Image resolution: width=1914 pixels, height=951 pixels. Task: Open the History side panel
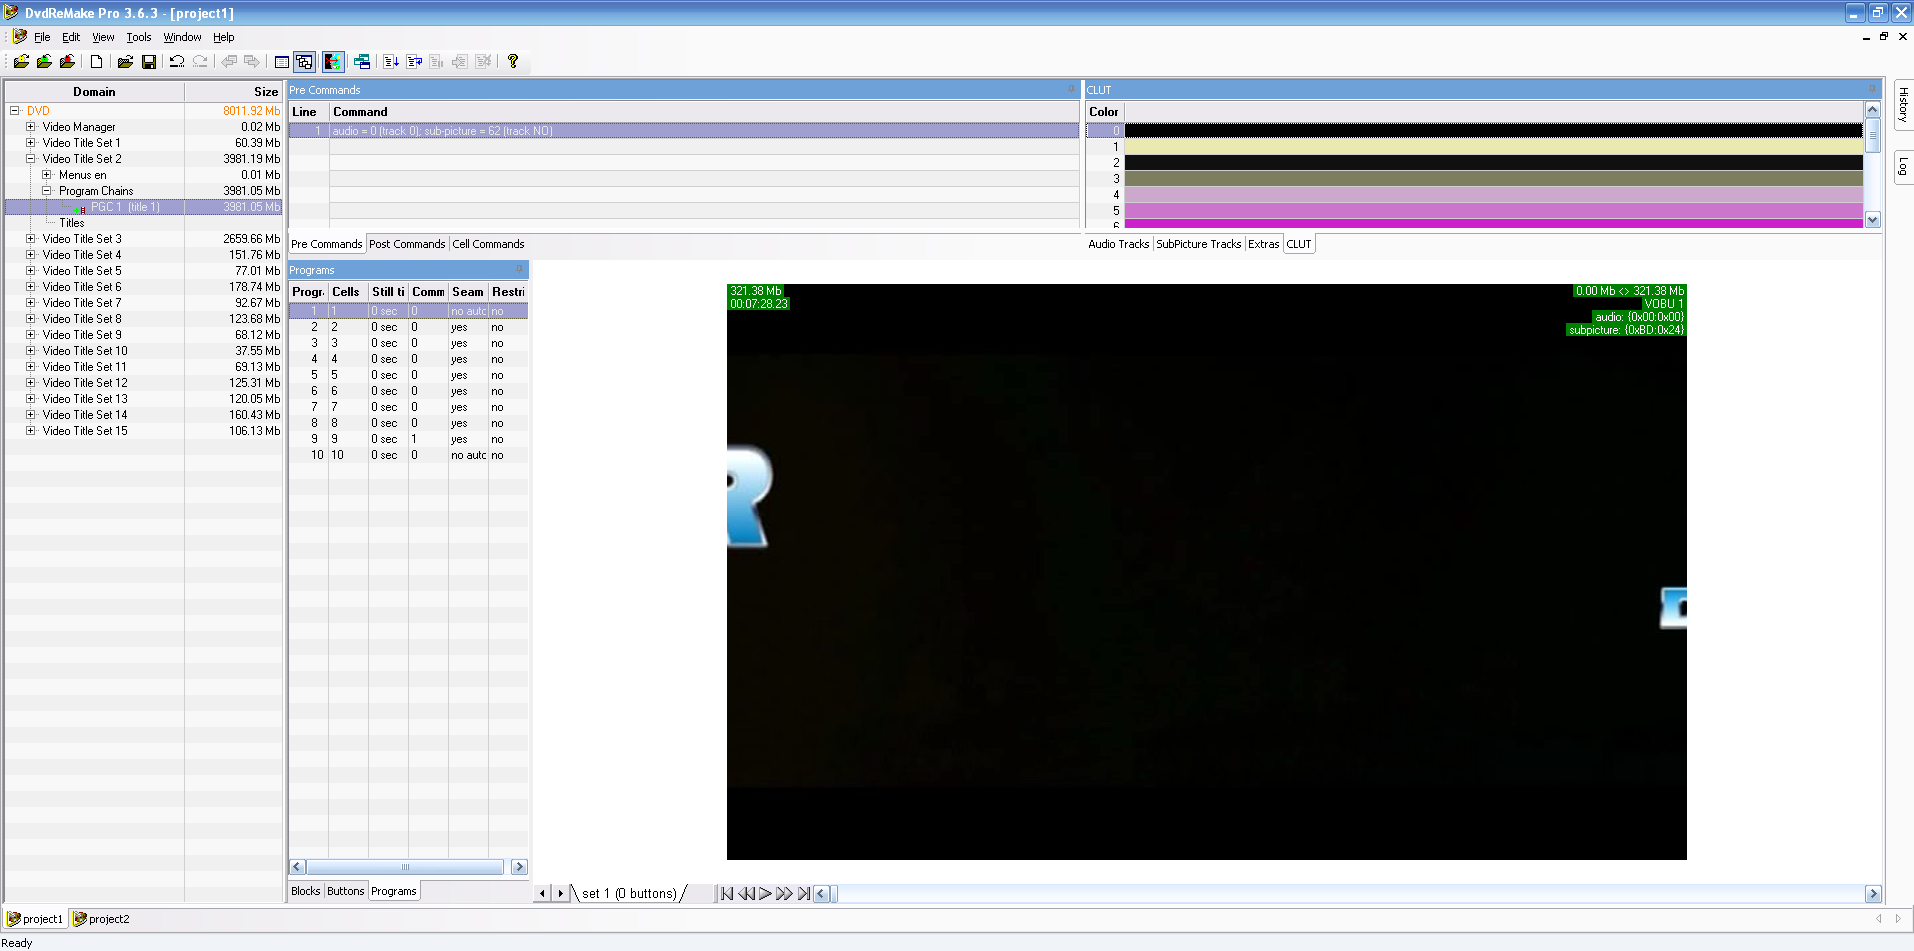click(x=1903, y=105)
